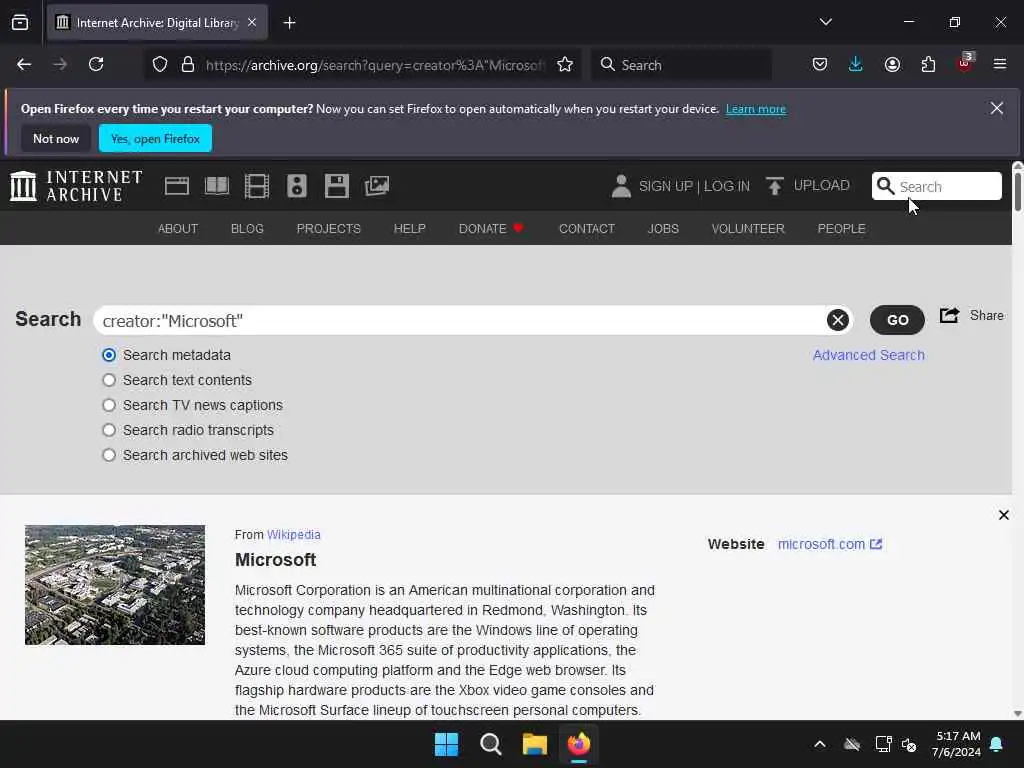
Task: Open the Firefox application menu
Action: tap(1000, 65)
